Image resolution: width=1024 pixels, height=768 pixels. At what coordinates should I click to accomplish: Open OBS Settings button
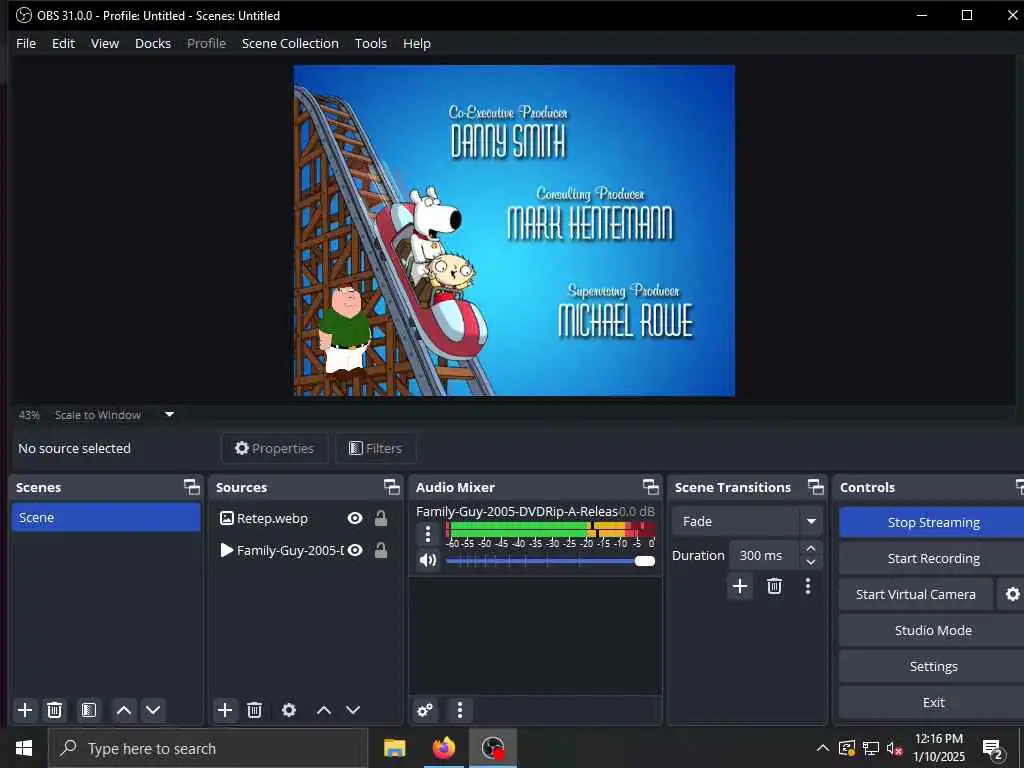coord(933,666)
